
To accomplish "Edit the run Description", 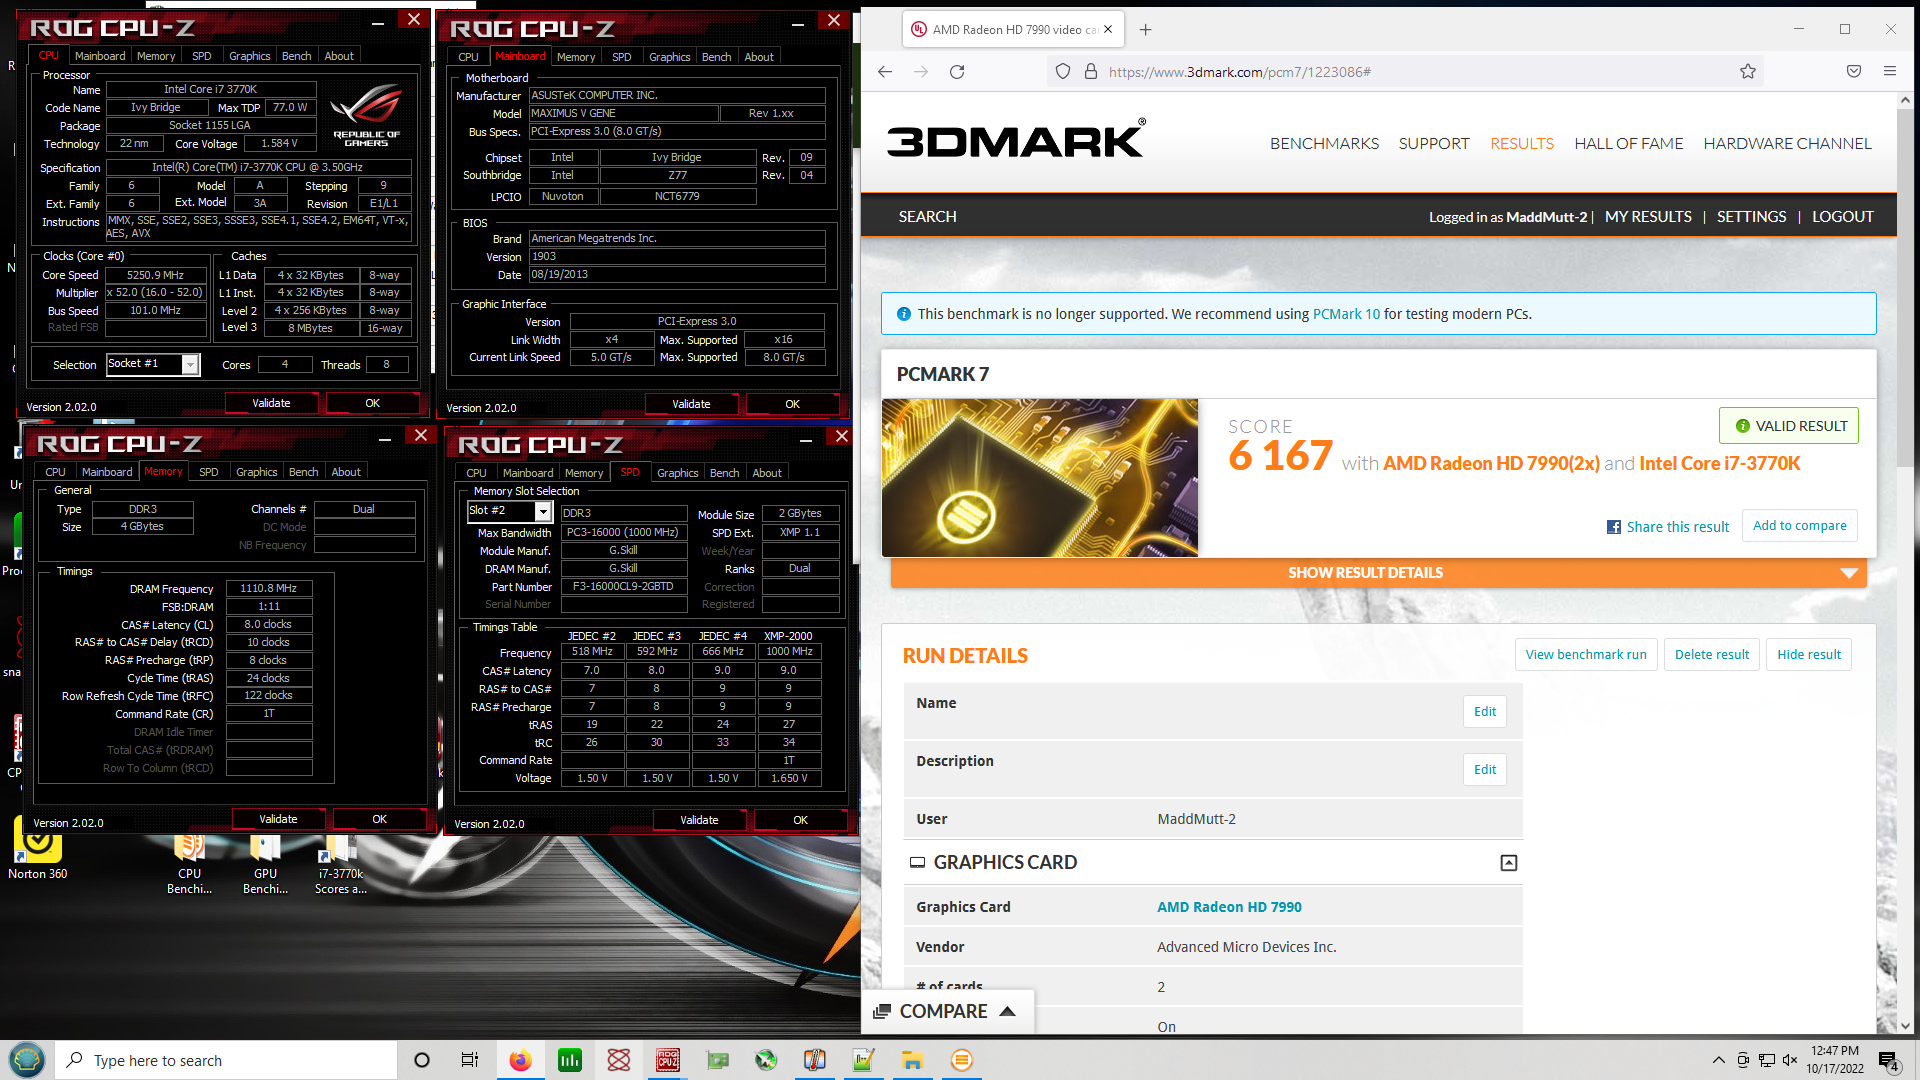I will point(1484,770).
